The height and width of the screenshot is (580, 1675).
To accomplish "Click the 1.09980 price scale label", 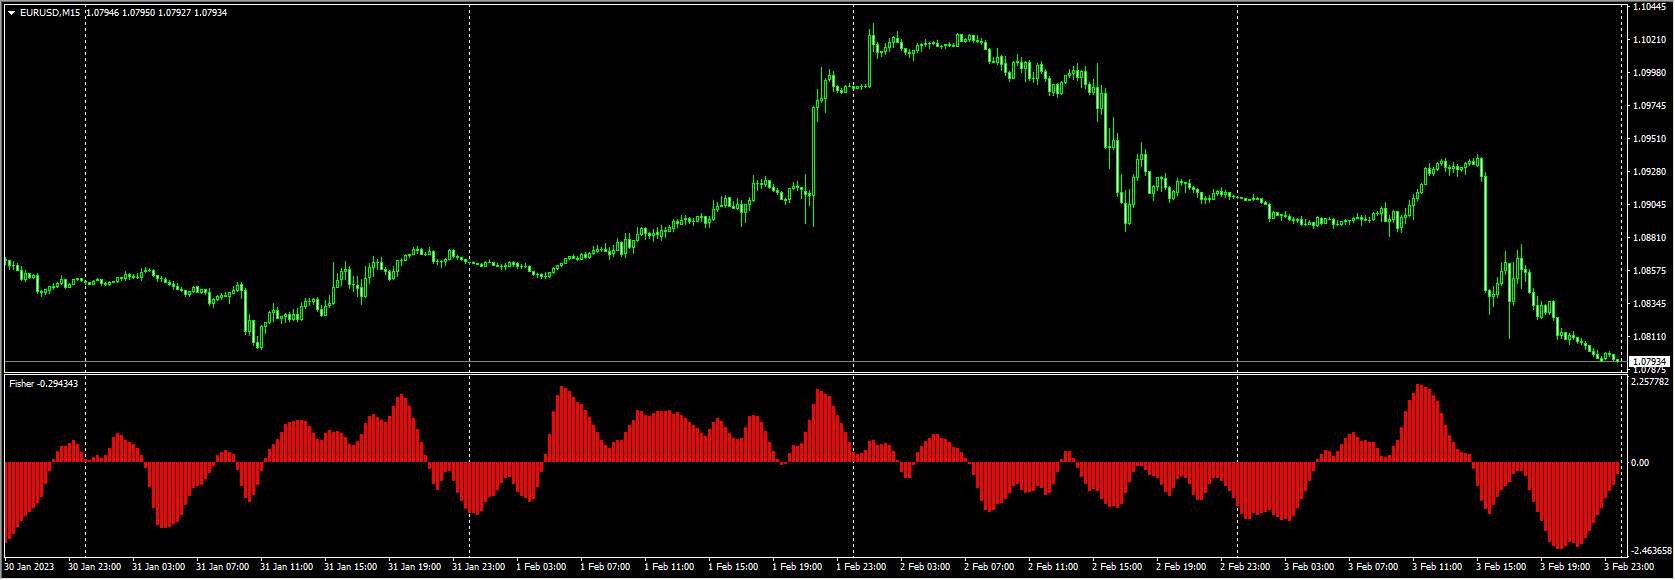I will click(x=1649, y=73).
